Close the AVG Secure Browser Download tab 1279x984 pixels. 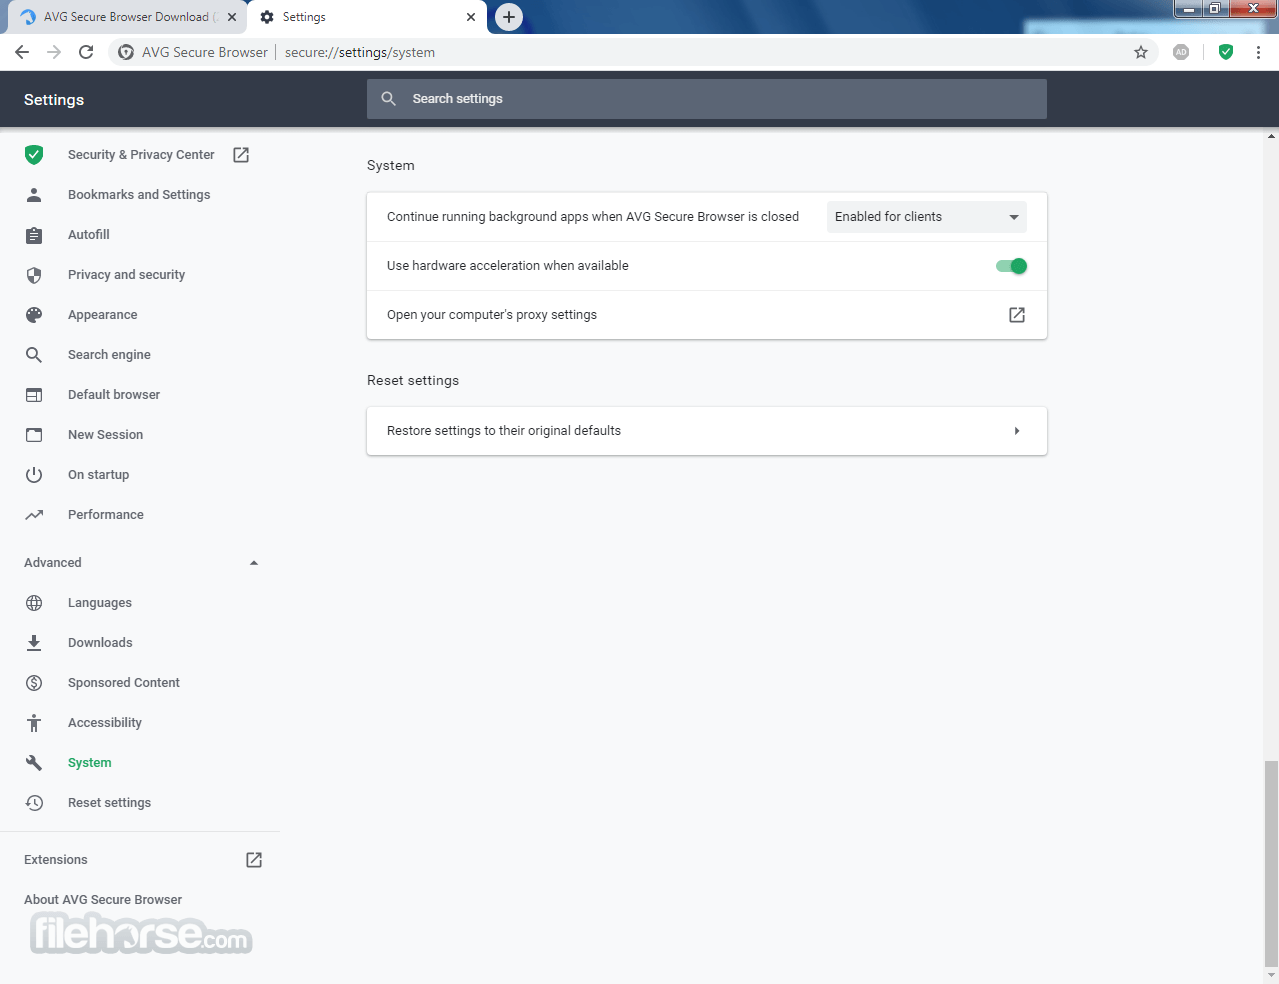[232, 17]
